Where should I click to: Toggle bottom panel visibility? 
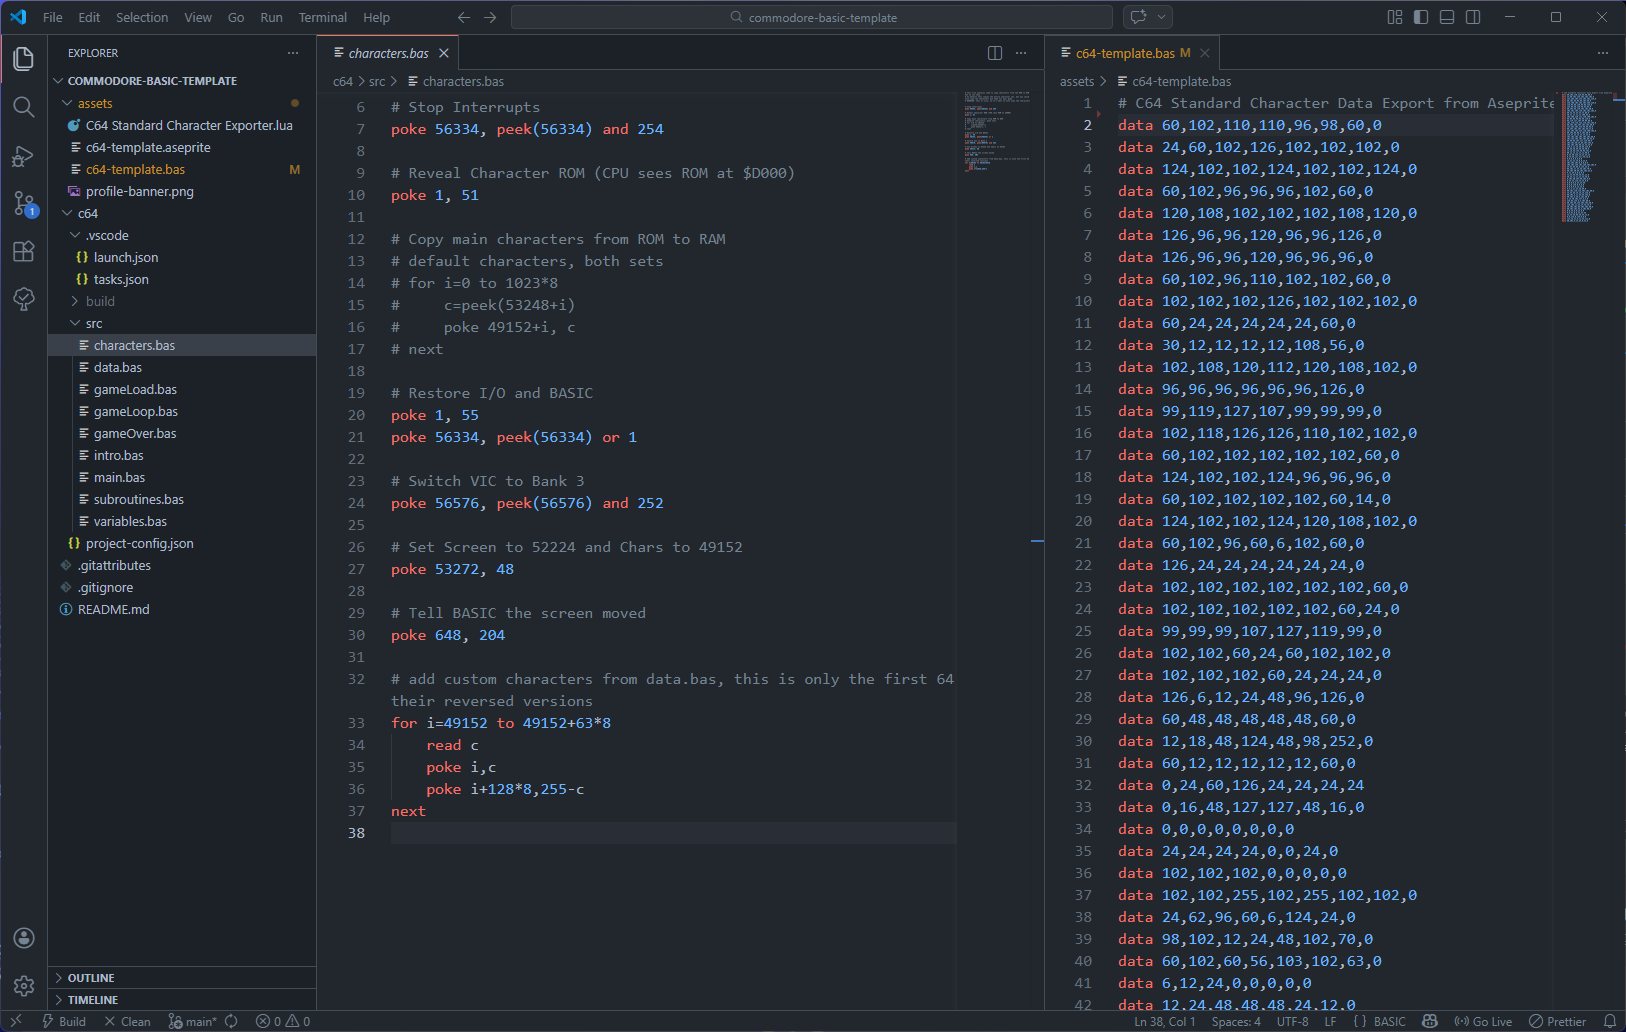pyautogui.click(x=1447, y=17)
